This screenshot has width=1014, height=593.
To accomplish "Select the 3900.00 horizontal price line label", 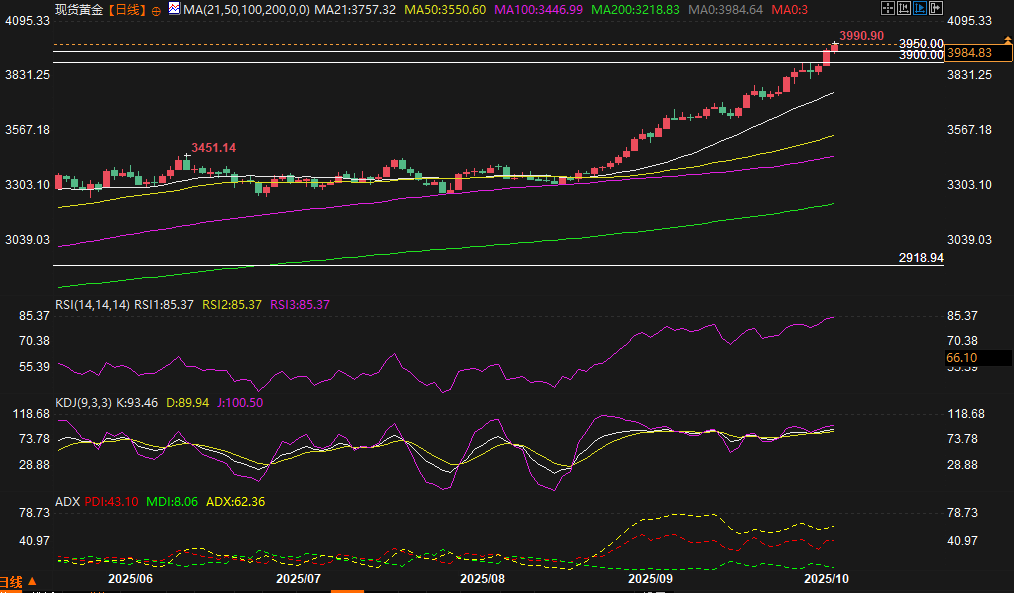I will (921, 56).
